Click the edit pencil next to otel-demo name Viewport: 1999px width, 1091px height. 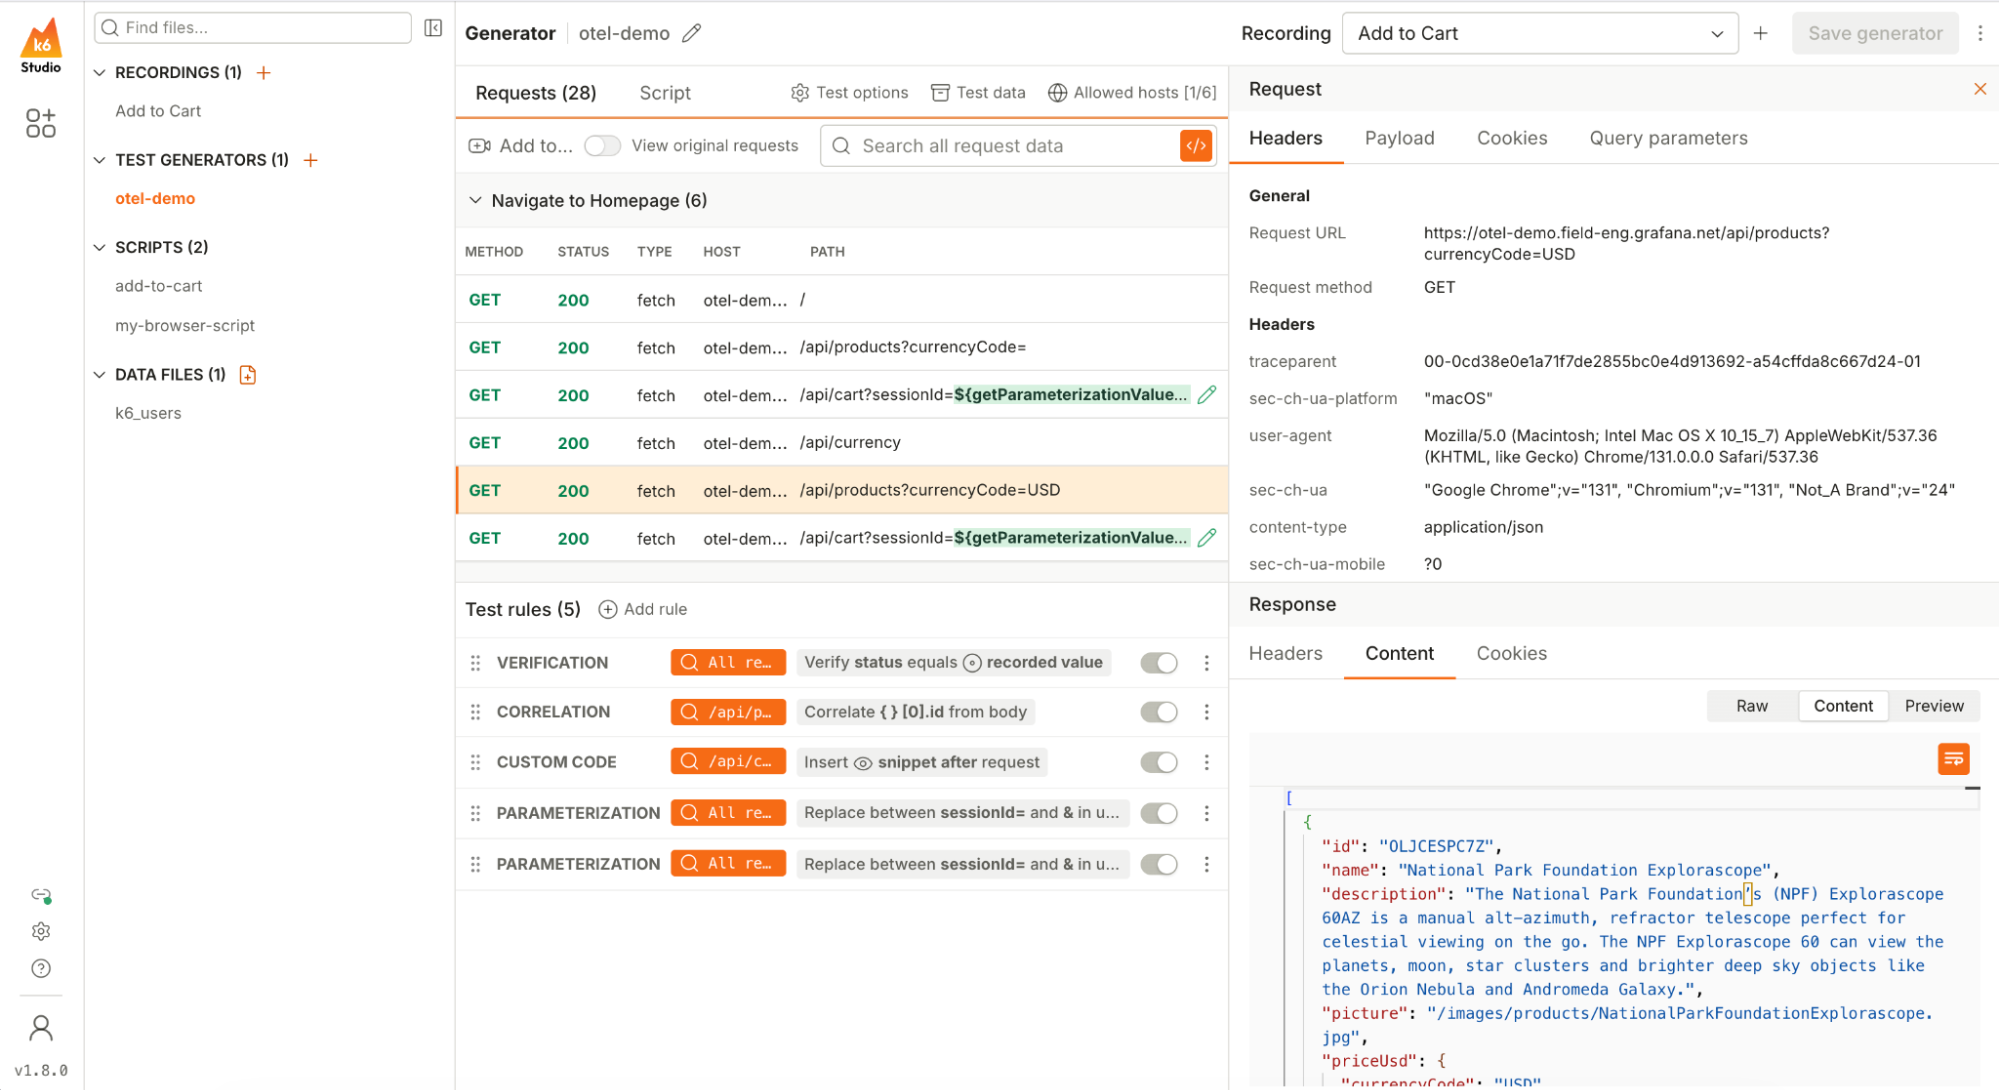691,33
